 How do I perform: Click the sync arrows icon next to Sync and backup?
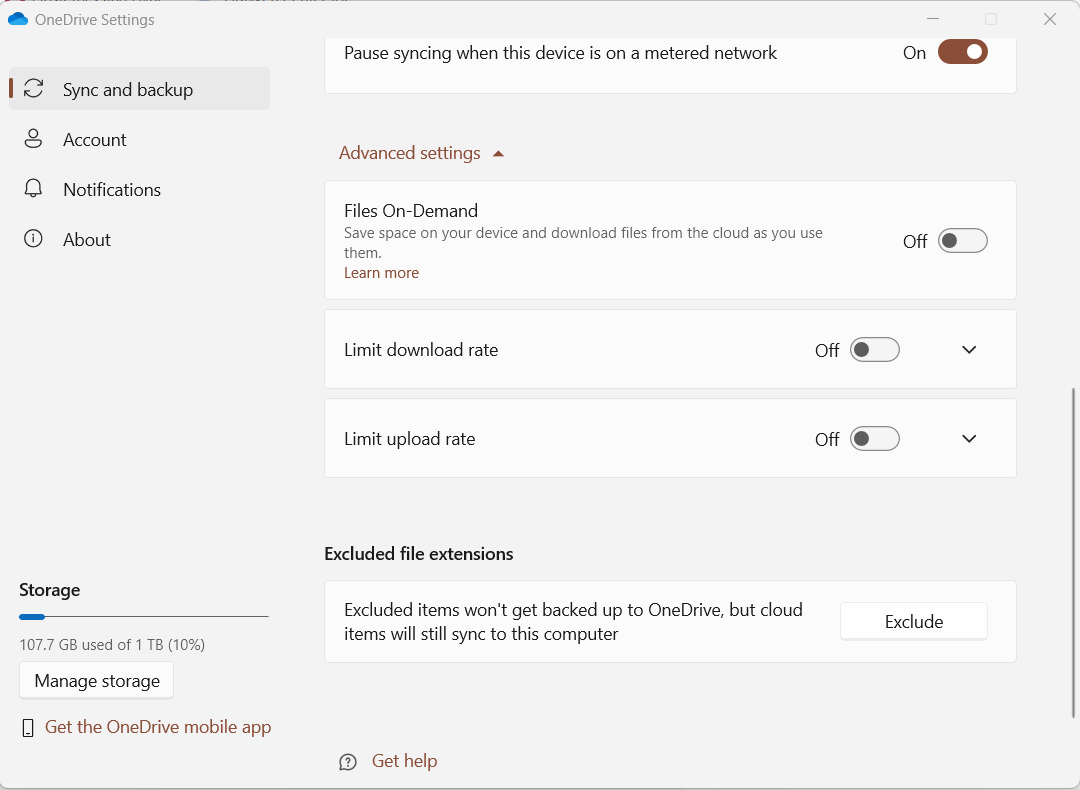tap(35, 89)
